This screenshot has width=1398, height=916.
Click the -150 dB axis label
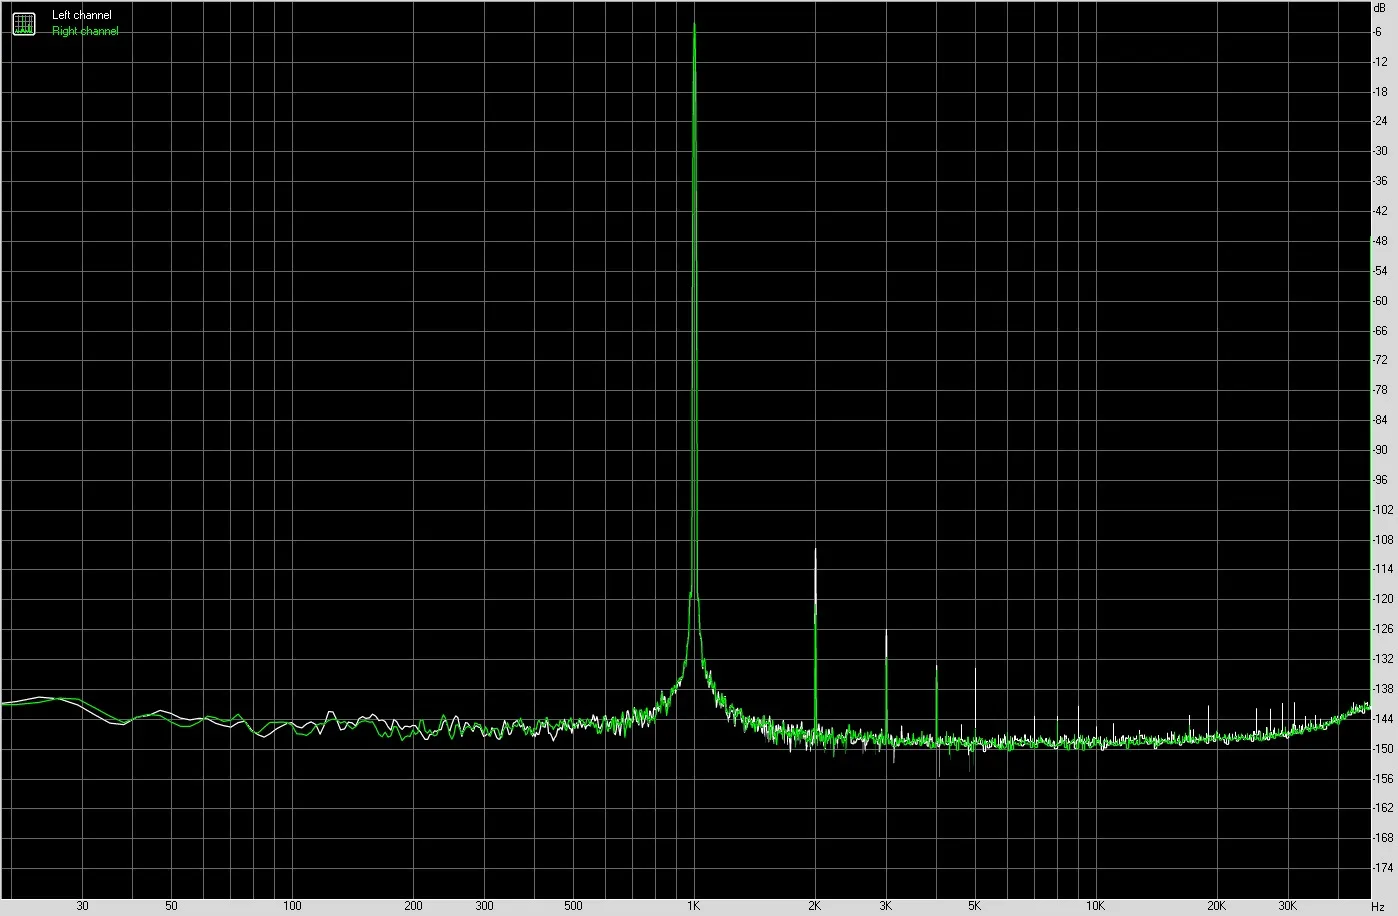tap(1383, 749)
